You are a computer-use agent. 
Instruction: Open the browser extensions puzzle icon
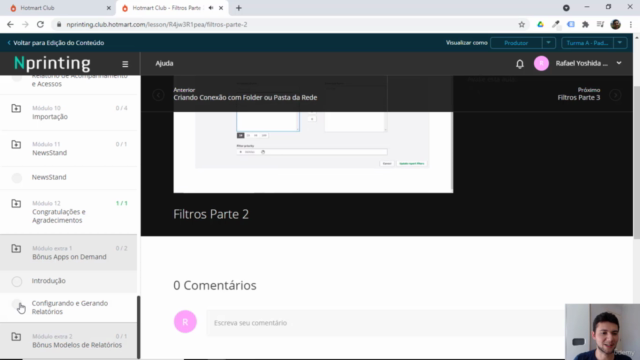[585, 24]
